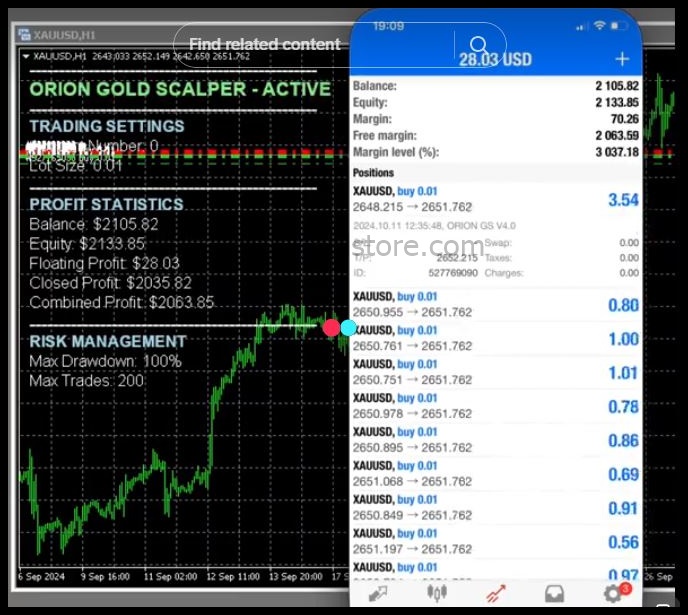Click the 0.91 profit value
Screen dimensions: 688x615
(623, 508)
